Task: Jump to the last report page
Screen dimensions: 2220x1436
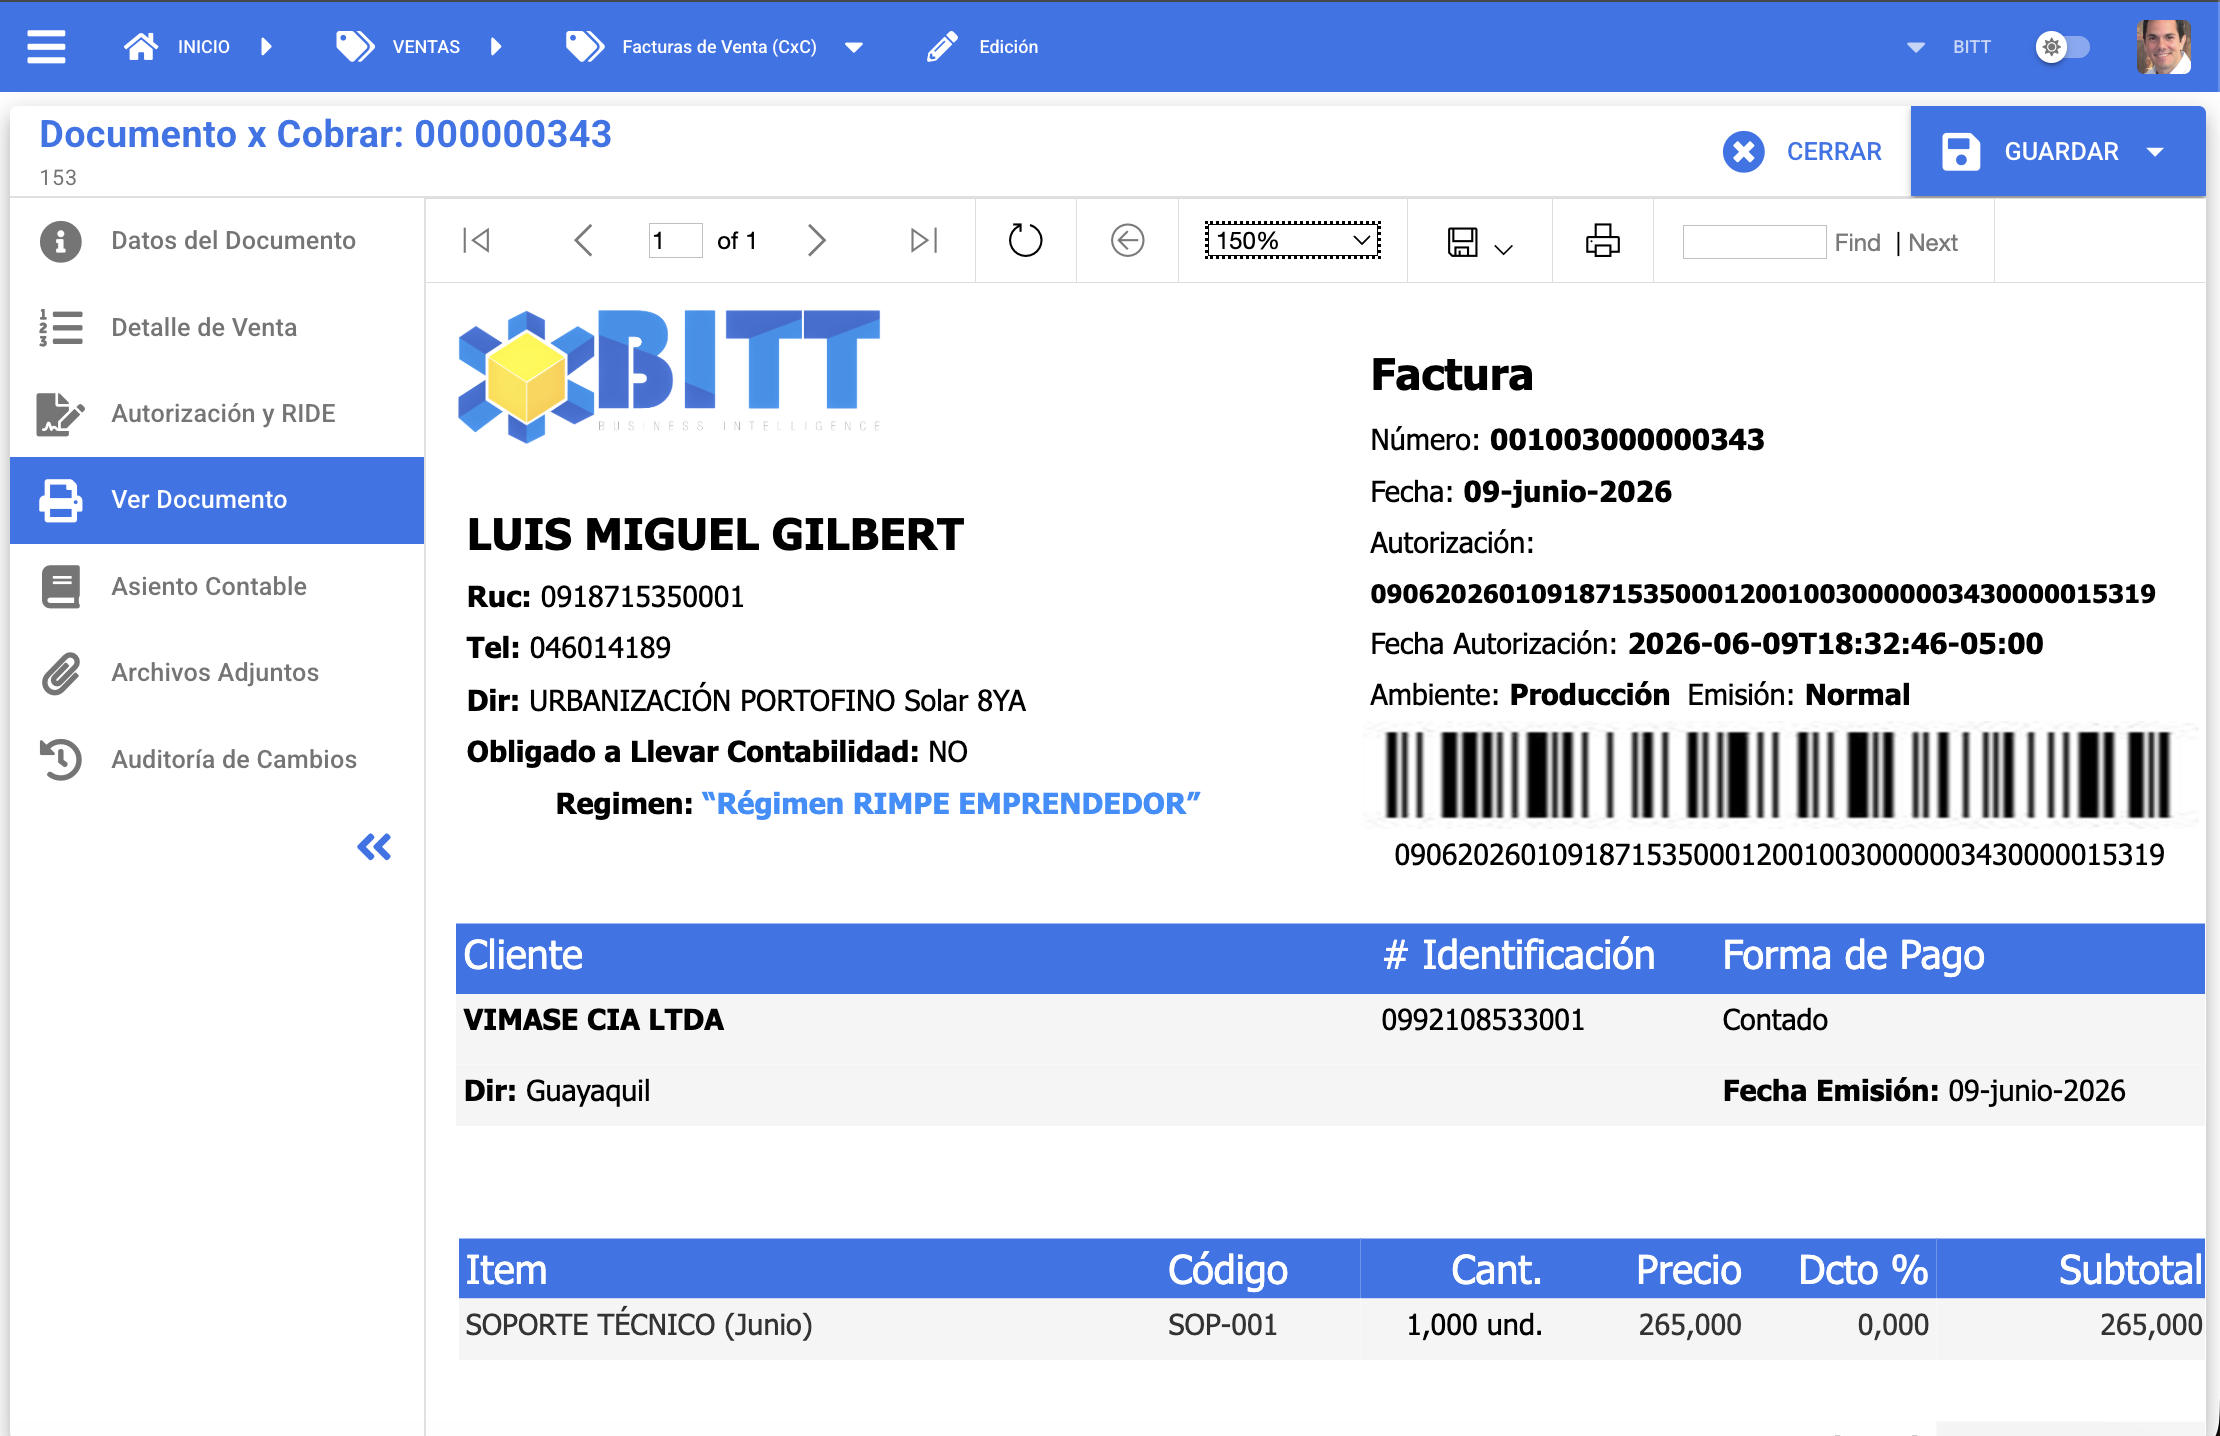Action: pos(924,240)
